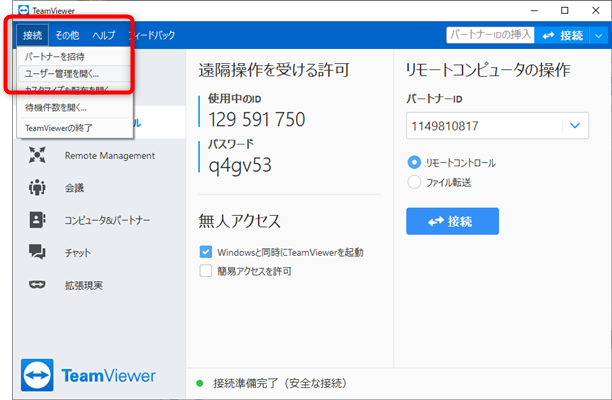
Task: Click the 使用中のID label
Action: [234, 99]
